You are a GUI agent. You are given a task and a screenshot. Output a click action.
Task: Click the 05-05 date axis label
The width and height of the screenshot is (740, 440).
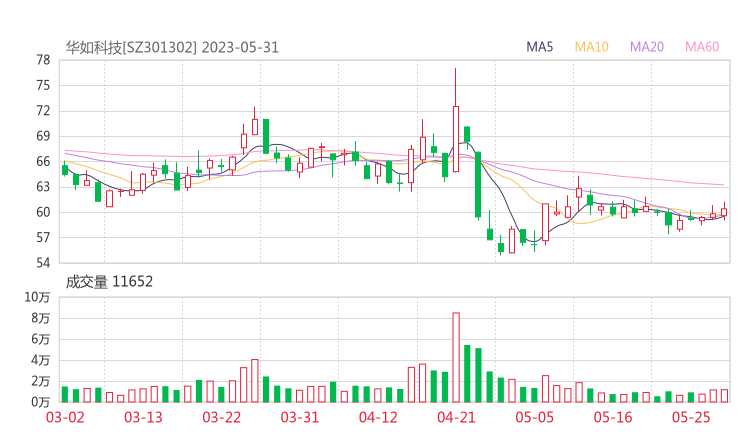click(534, 417)
